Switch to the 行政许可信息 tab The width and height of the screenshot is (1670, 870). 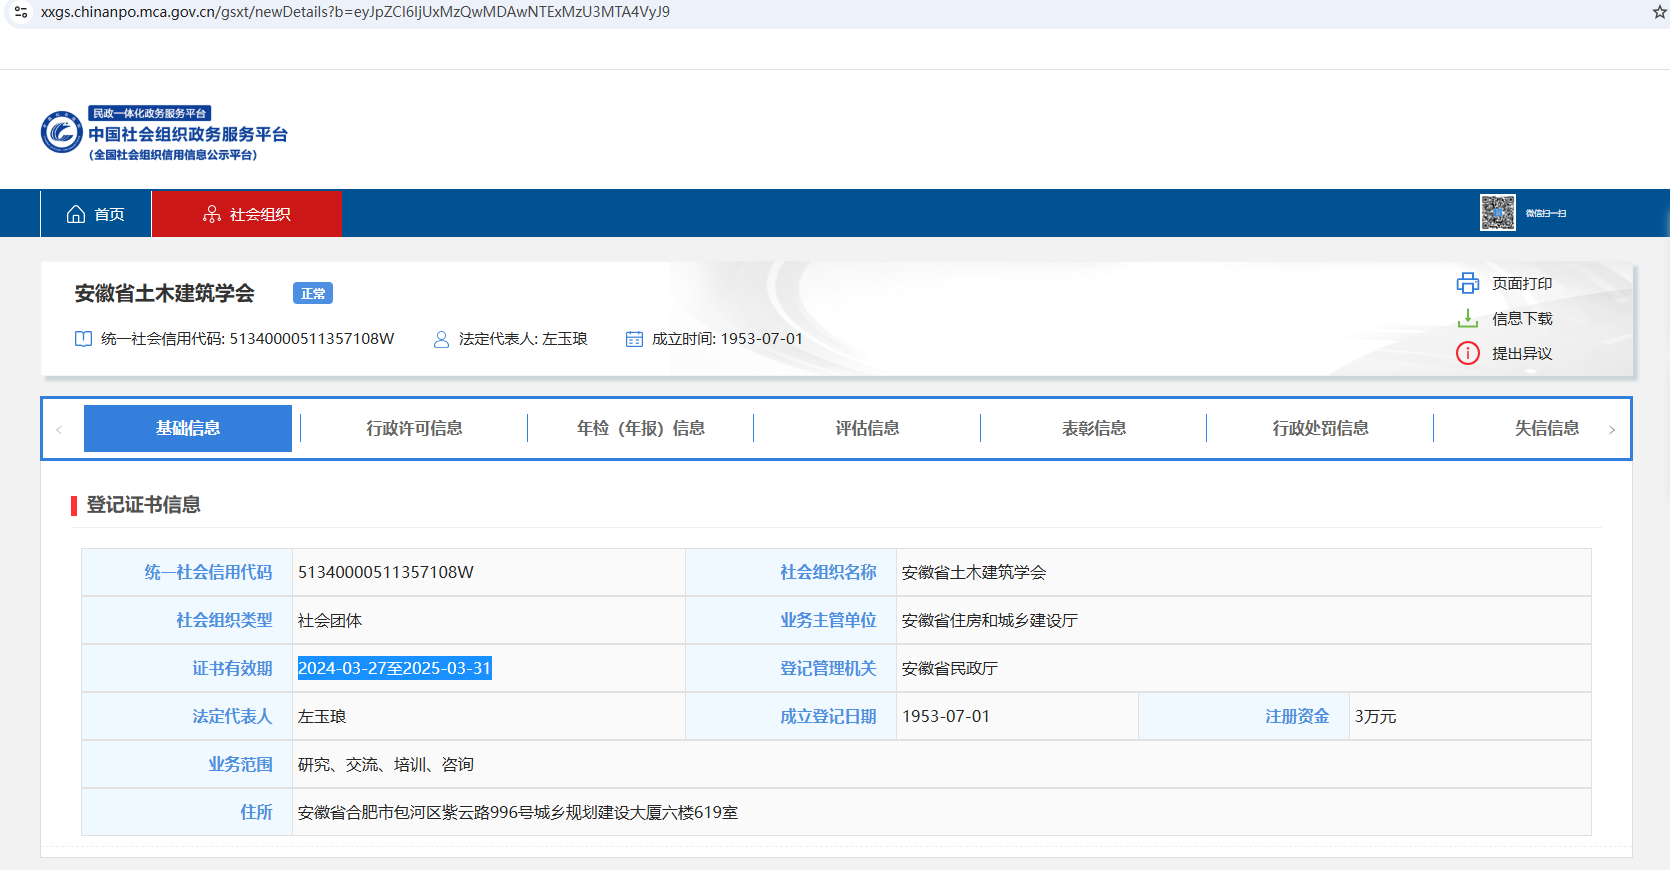[x=414, y=428]
